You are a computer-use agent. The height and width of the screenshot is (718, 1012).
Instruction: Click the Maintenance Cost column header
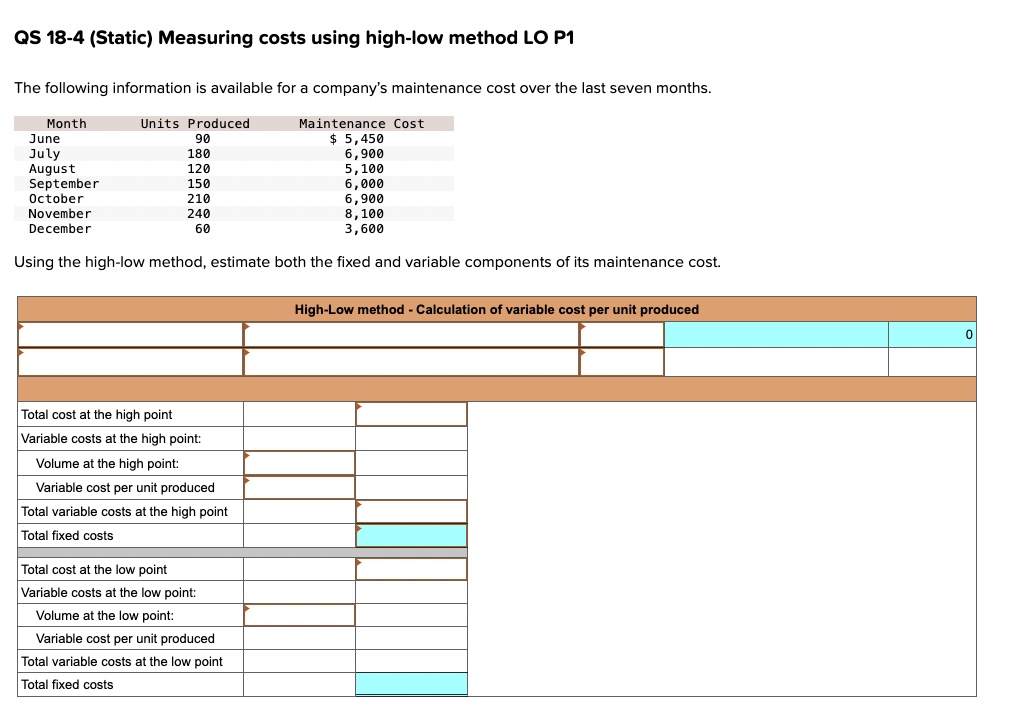[x=343, y=123]
